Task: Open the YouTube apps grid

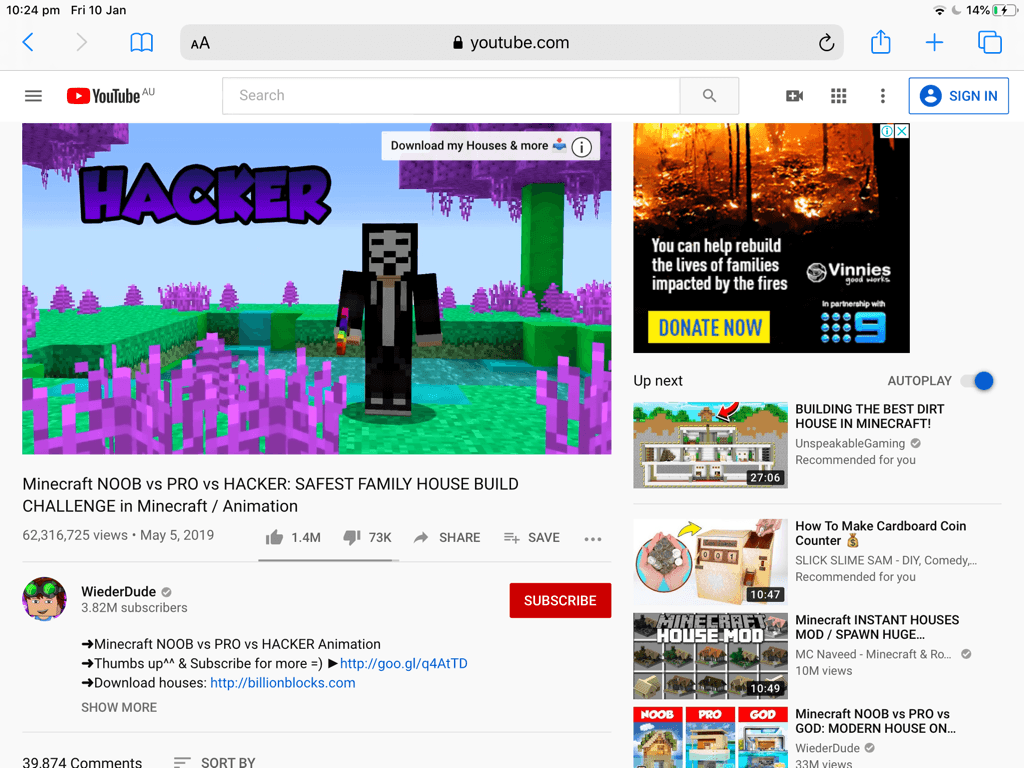Action: click(x=839, y=96)
